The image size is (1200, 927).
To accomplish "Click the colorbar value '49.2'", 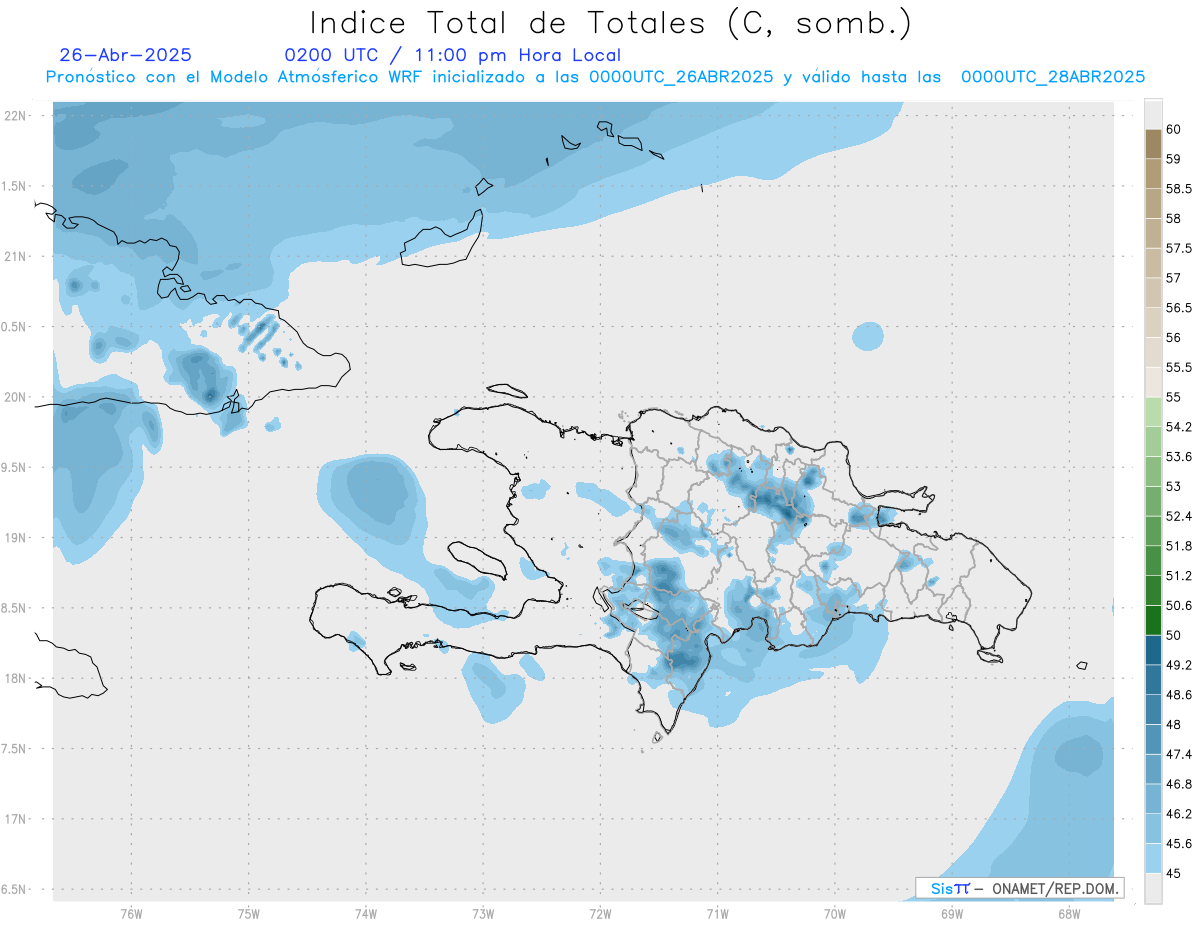I will (1179, 665).
